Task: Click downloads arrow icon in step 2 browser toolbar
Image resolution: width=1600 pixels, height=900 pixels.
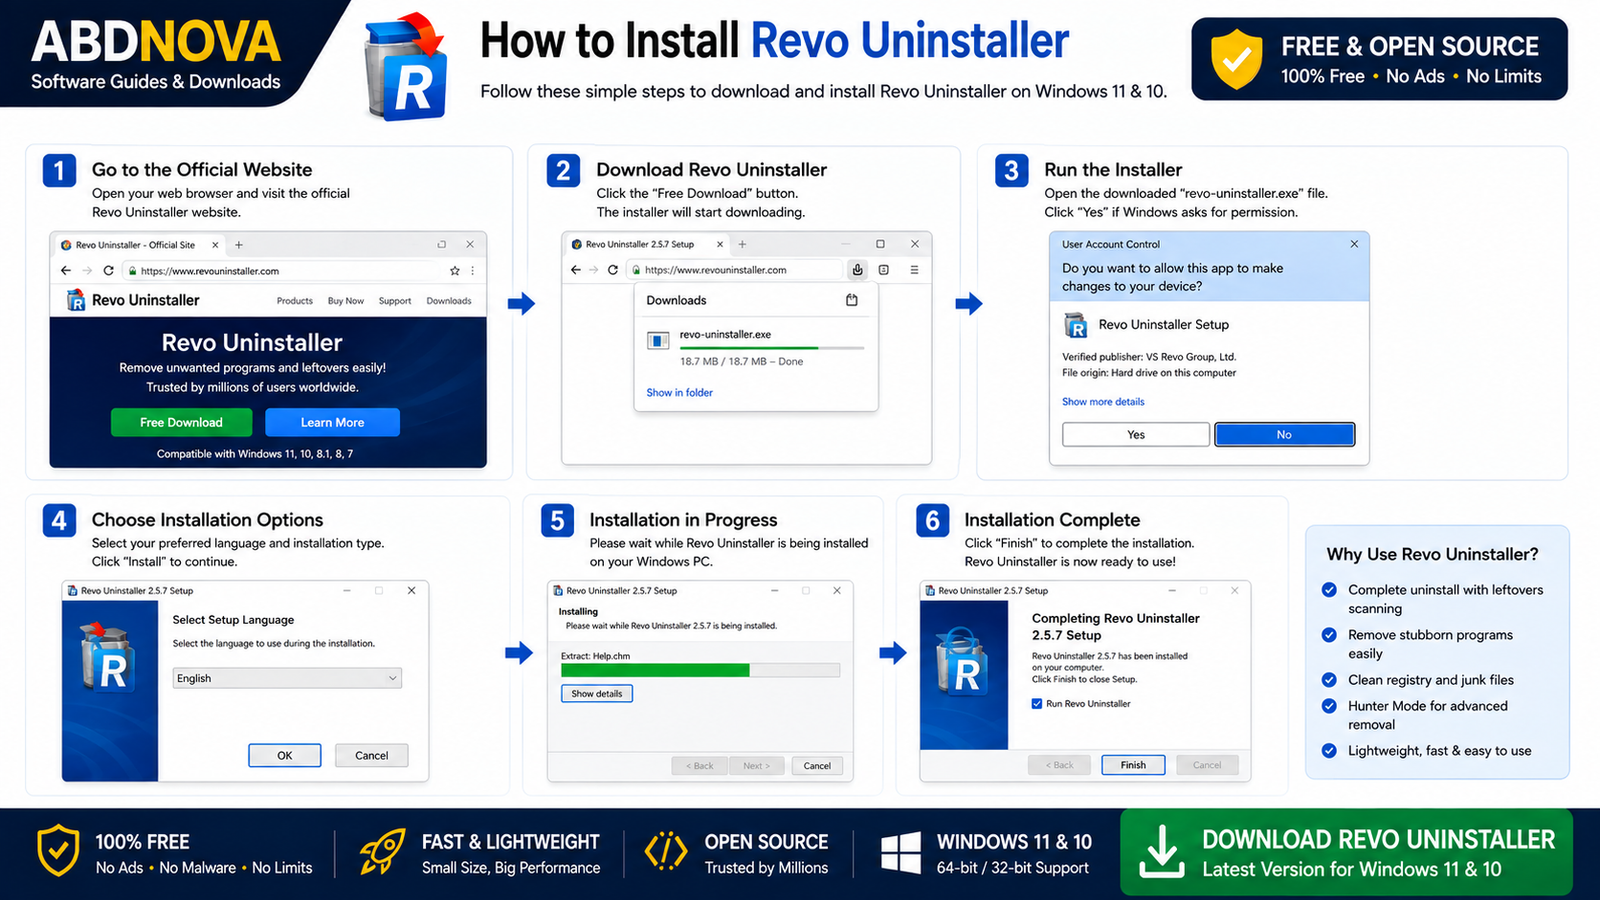Action: pyautogui.click(x=857, y=270)
